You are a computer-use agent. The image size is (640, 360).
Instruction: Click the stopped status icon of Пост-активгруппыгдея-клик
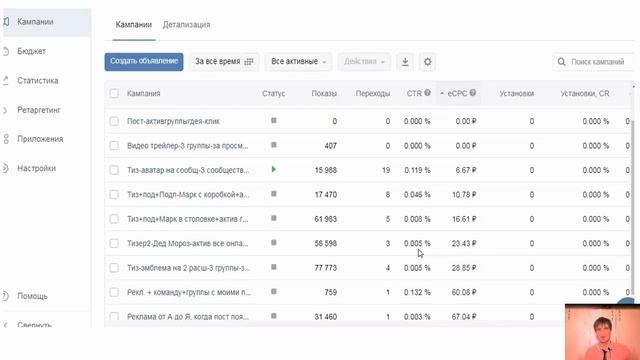click(274, 120)
